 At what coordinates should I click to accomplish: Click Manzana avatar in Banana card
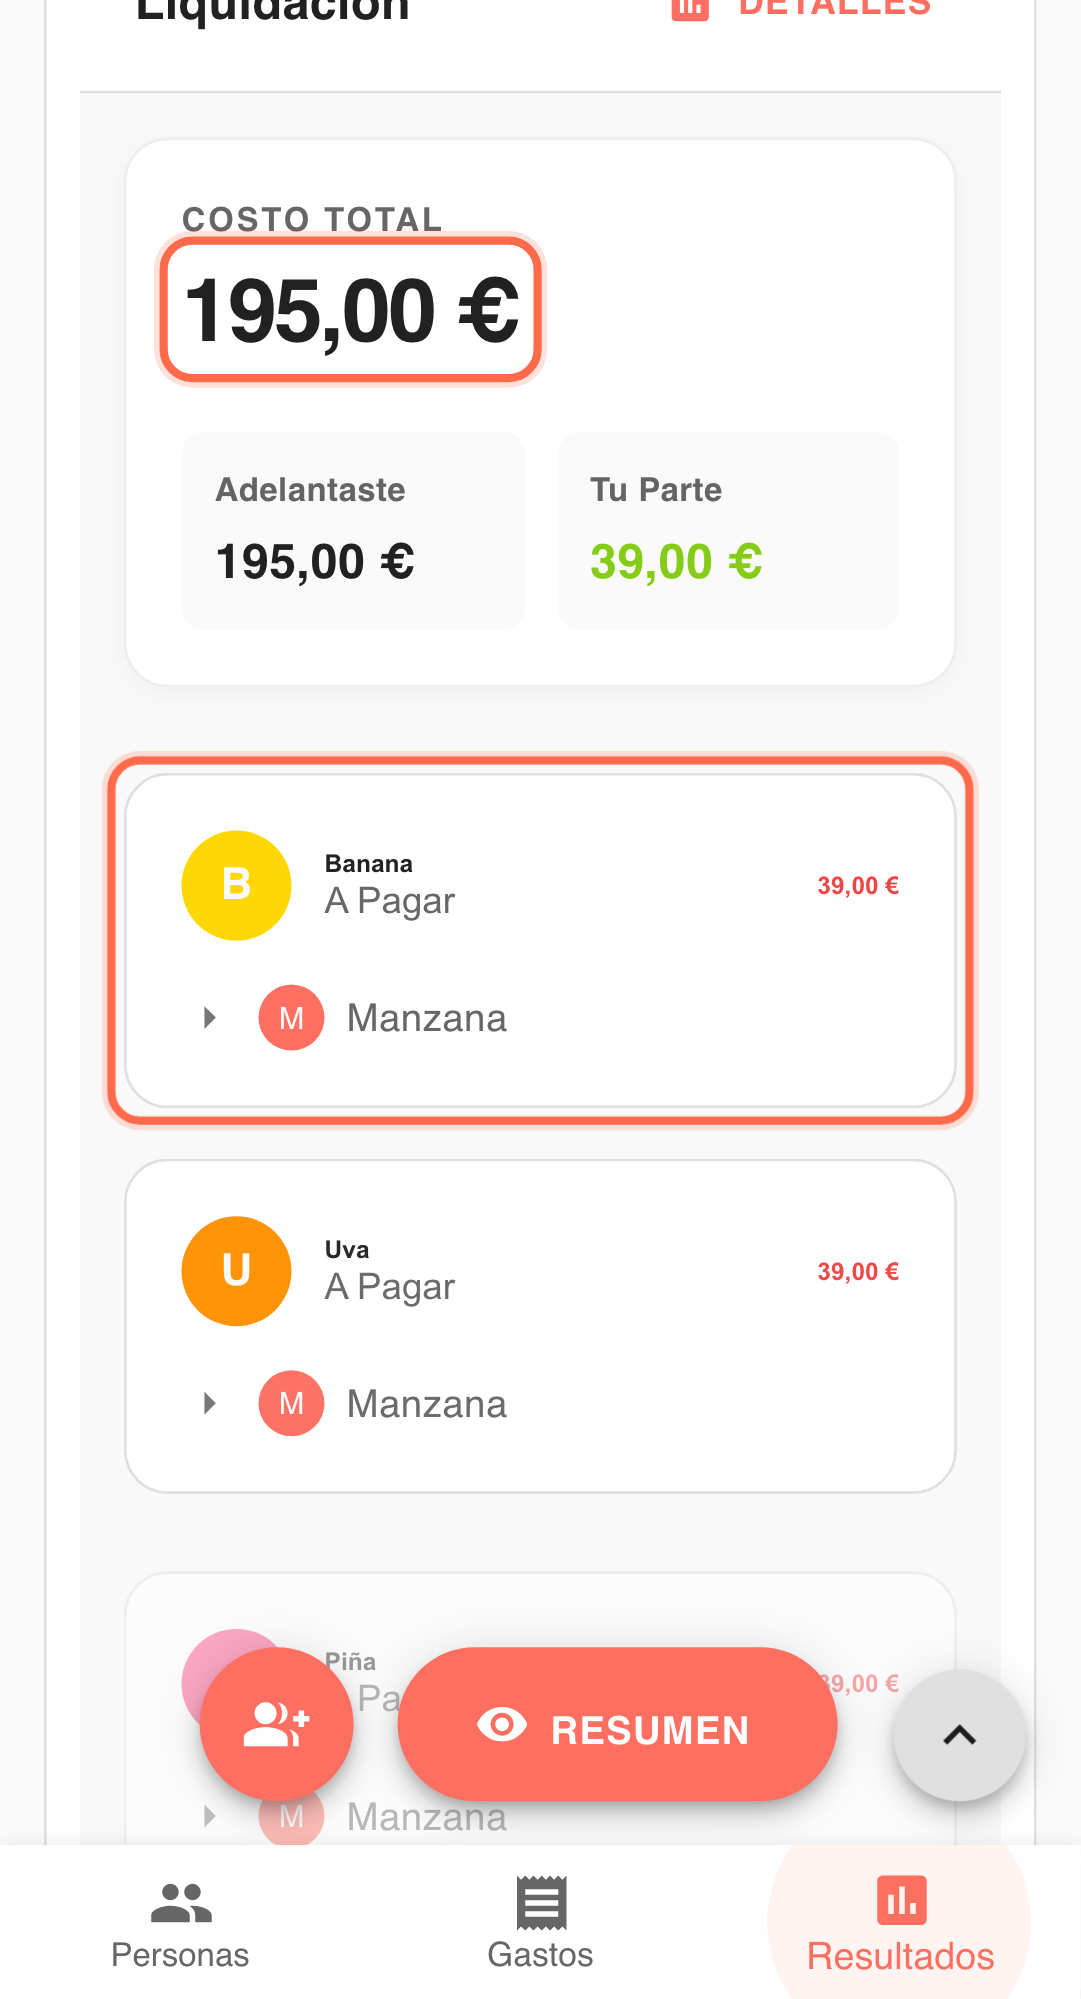(x=291, y=1018)
